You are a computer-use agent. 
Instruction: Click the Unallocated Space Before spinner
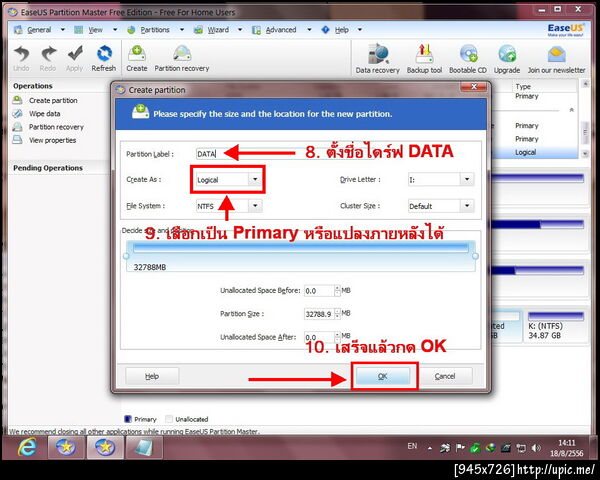click(x=337, y=291)
